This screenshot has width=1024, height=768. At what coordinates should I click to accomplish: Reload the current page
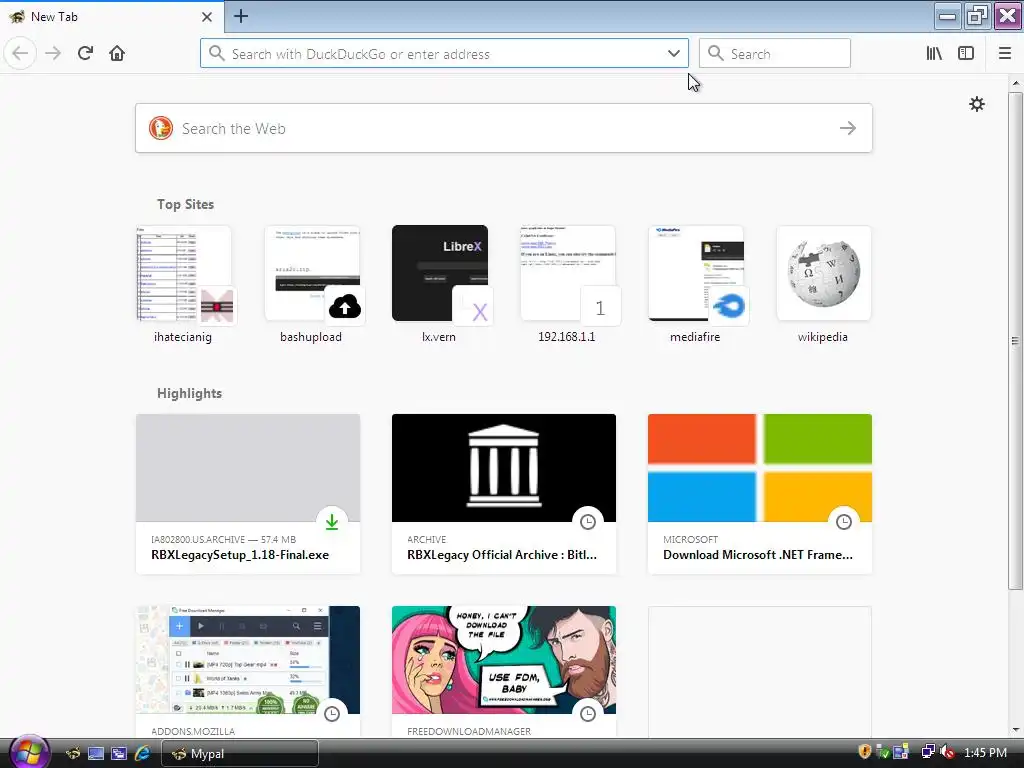pos(85,53)
